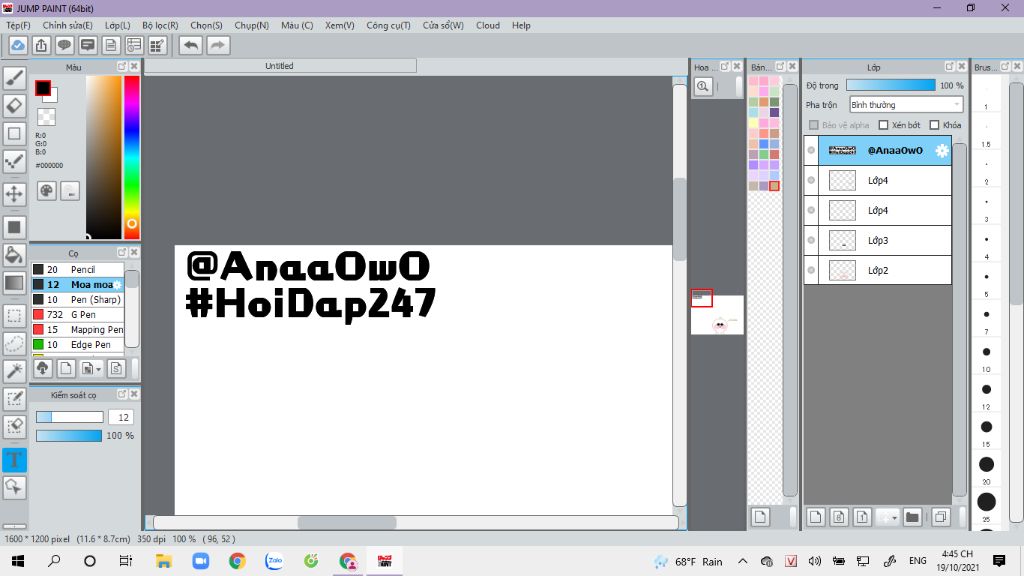Toggle visibility of the @AnaaOwO layer

pyautogui.click(x=811, y=150)
